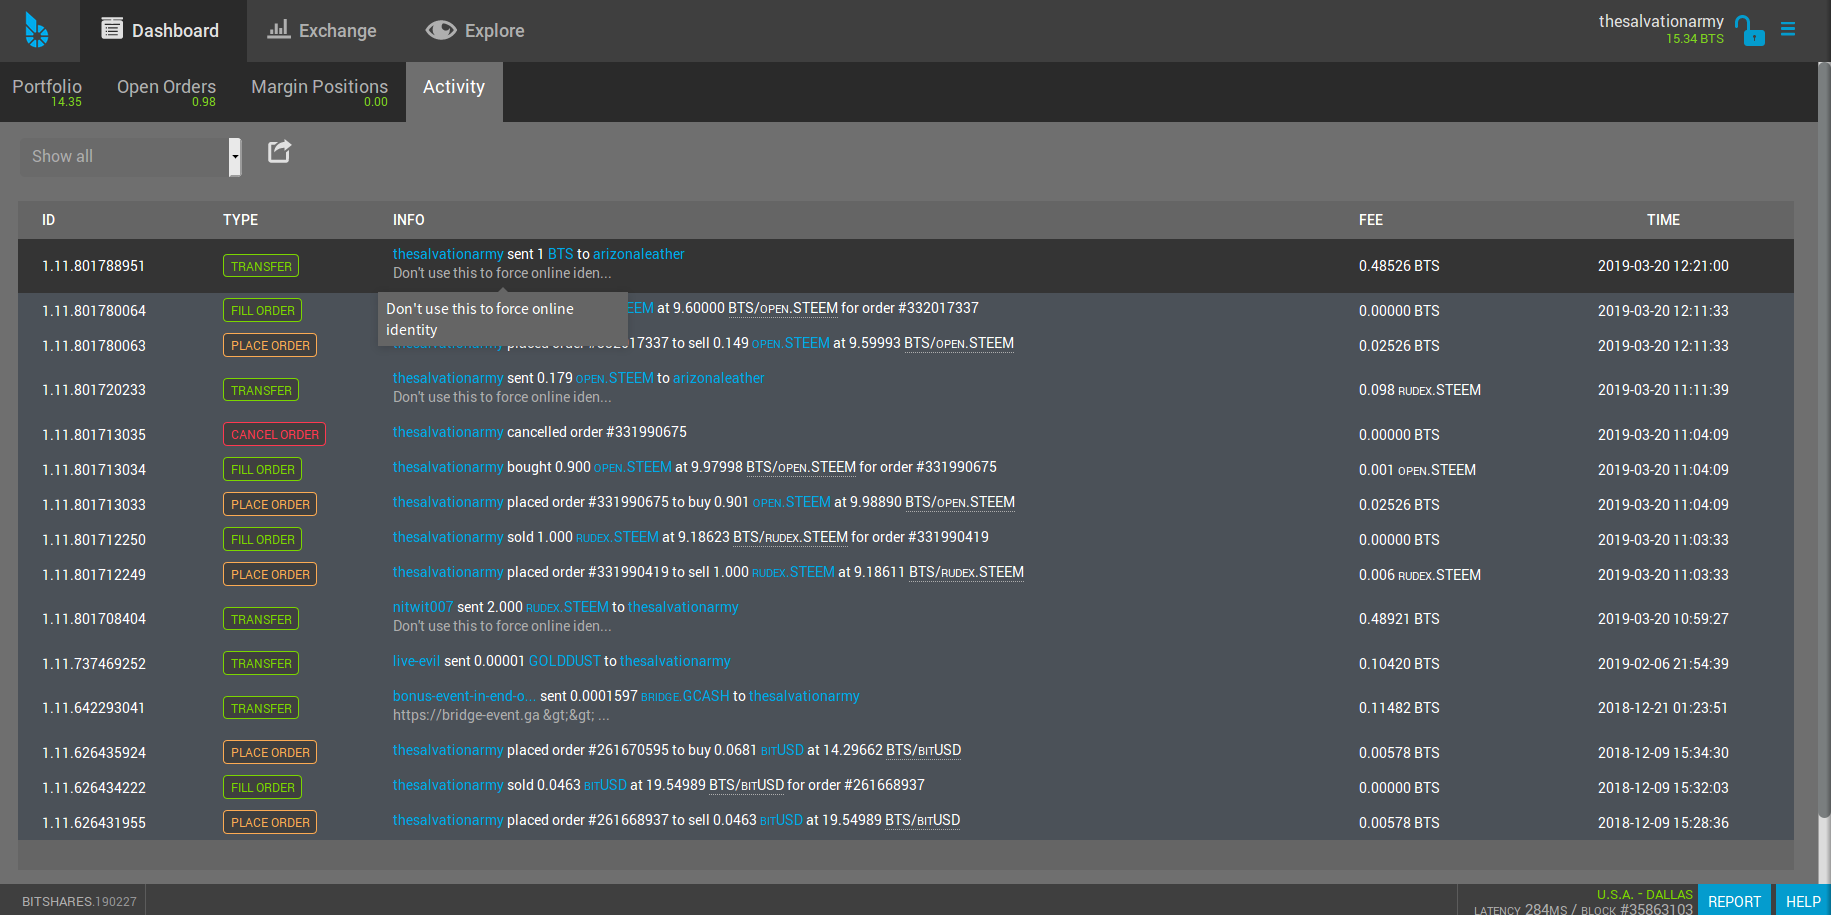Click the BITSHARES.190227 version label

coord(79,901)
